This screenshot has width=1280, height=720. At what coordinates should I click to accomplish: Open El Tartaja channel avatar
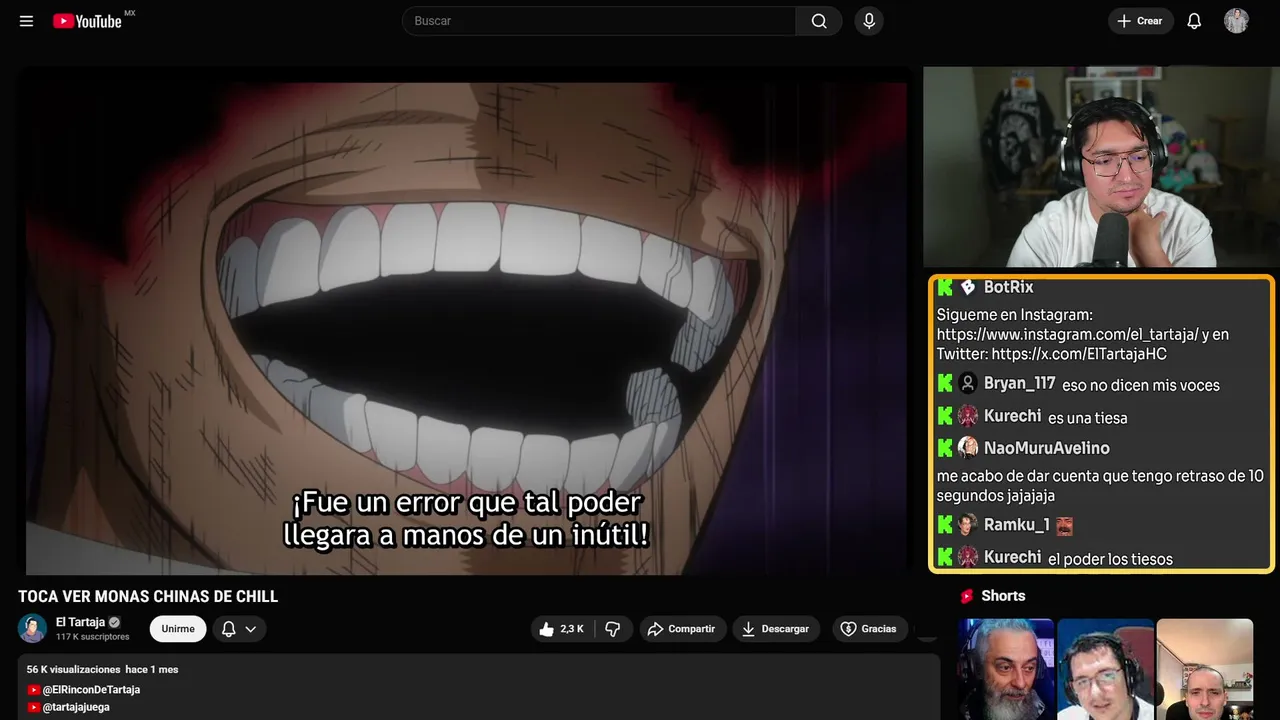tap(32, 628)
